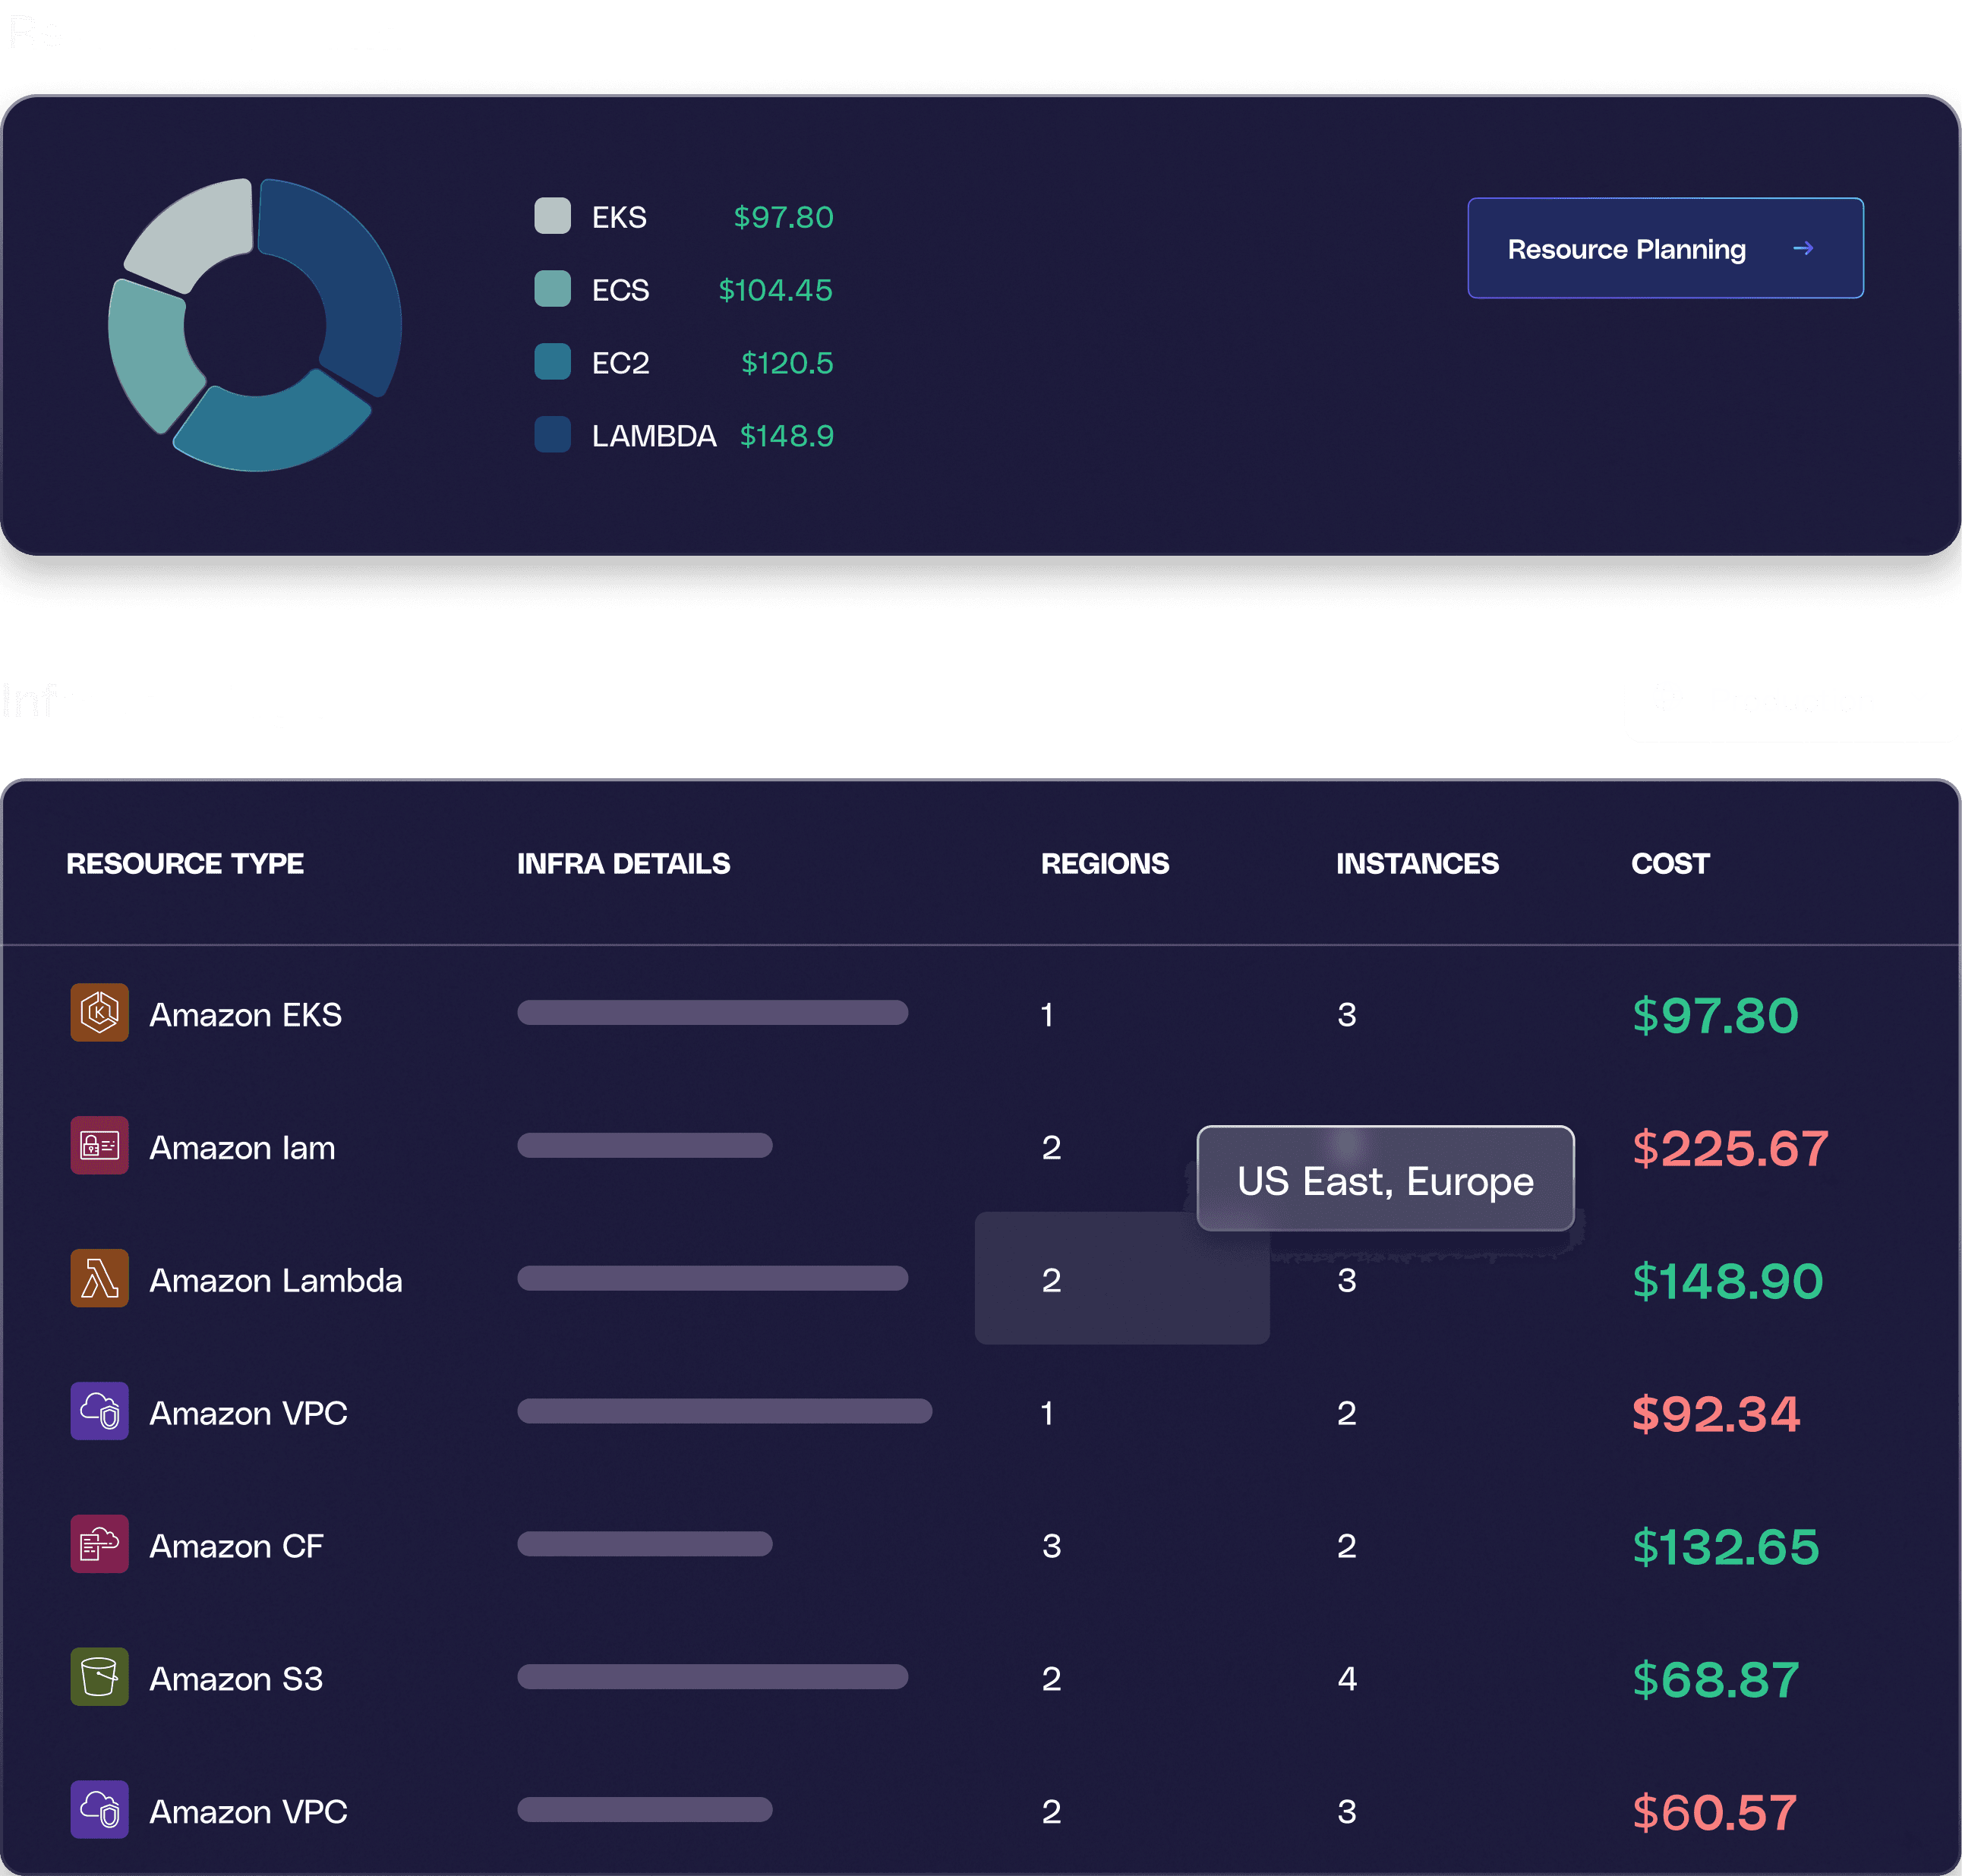Image resolution: width=1962 pixels, height=1876 pixels.
Task: Click the EC2 label in the legend
Action: (620, 363)
